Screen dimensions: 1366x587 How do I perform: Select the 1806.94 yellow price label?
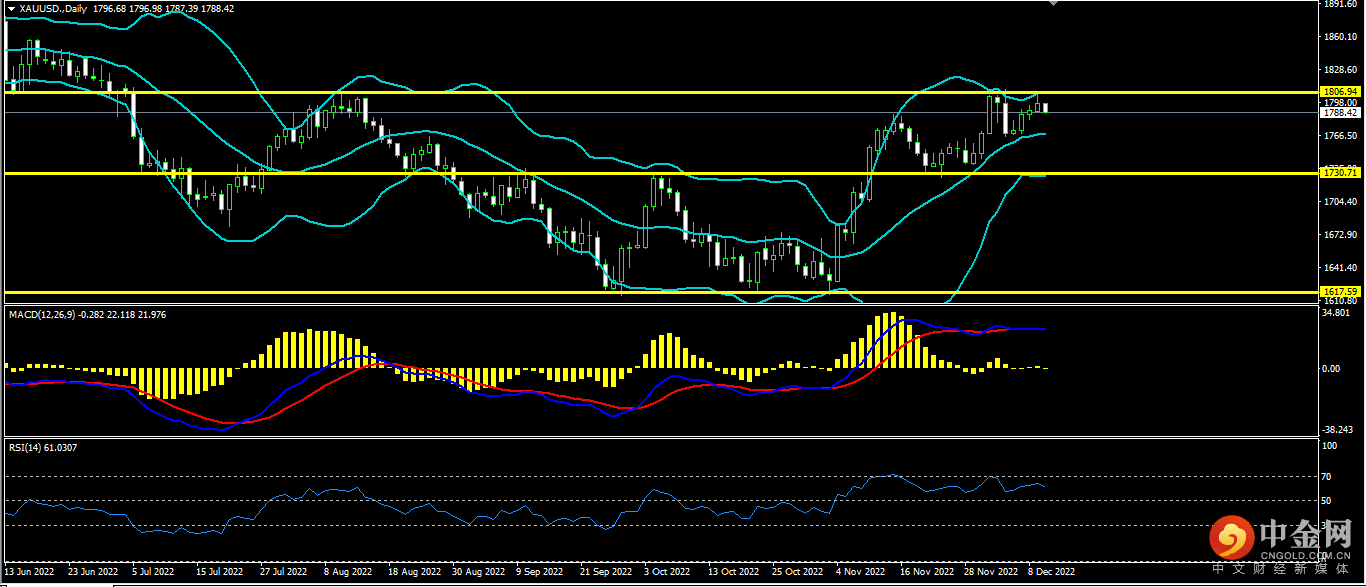tap(1337, 92)
